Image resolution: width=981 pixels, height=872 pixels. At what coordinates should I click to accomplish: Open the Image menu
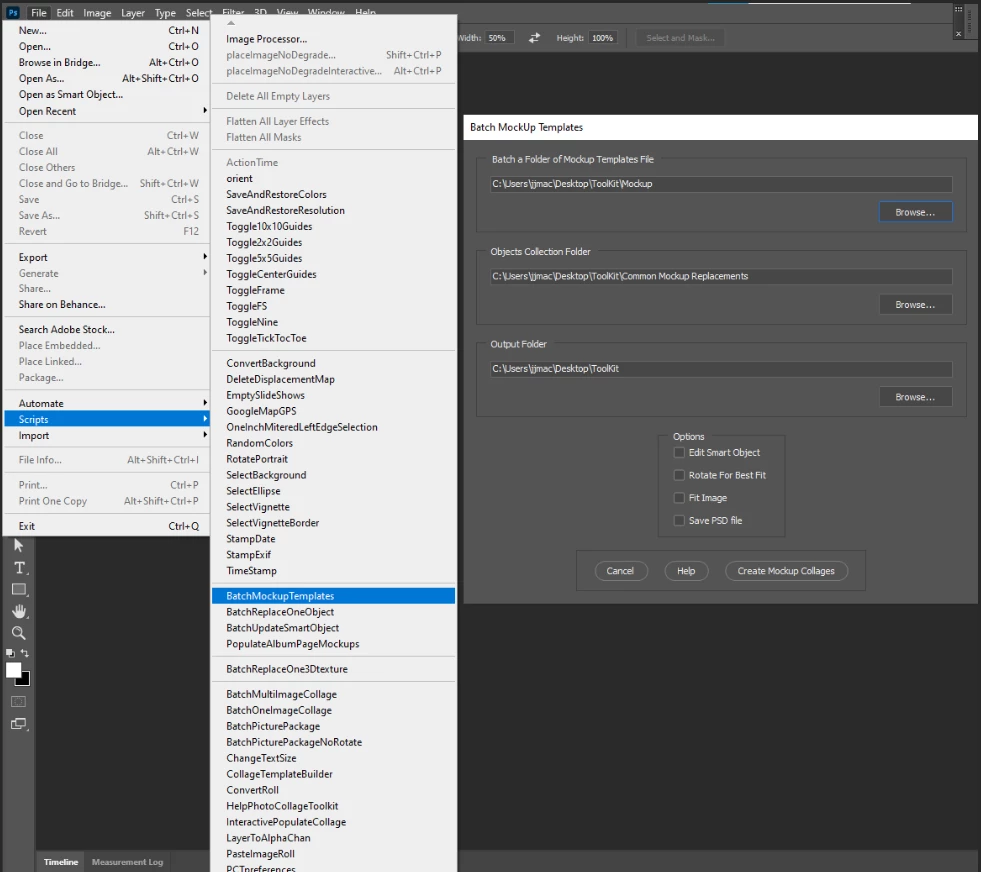97,13
